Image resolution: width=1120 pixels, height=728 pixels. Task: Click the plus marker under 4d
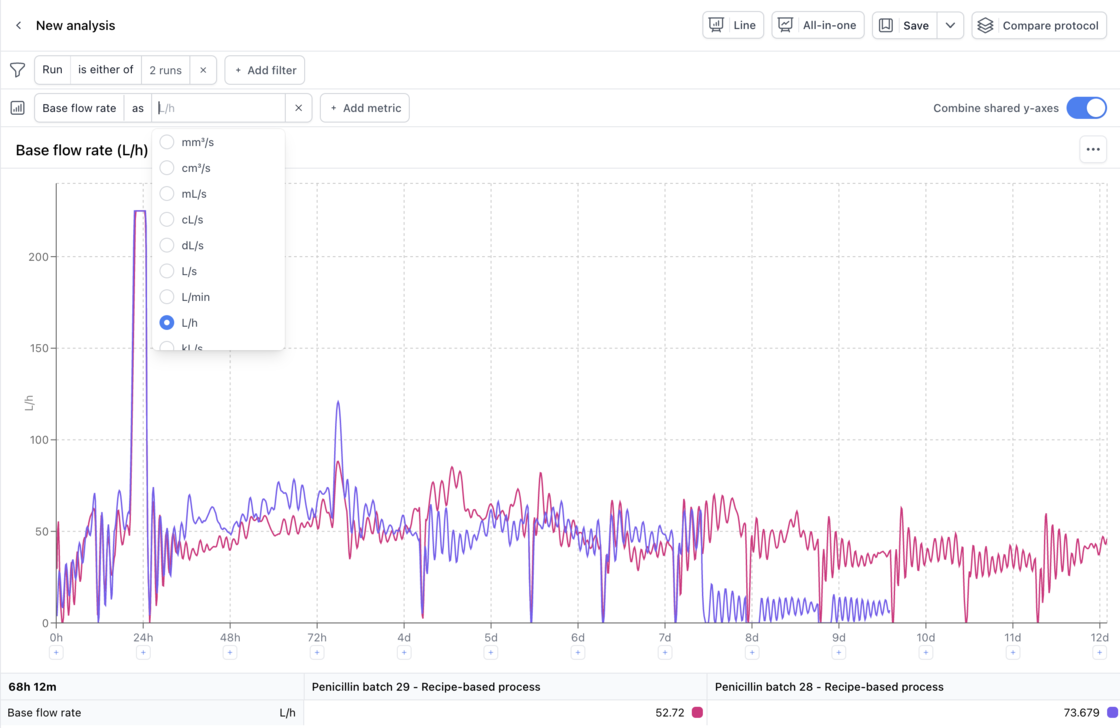(x=404, y=653)
